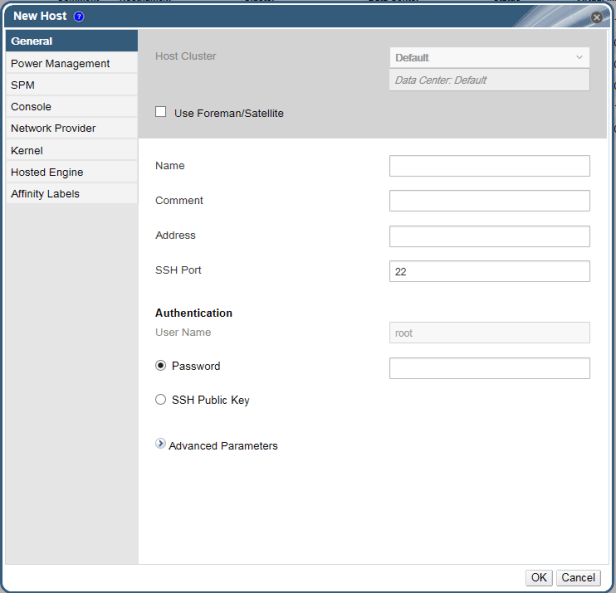Screen dimensions: 616x593
Task: Open the Host Cluster dropdown
Action: pyautogui.click(x=489, y=58)
